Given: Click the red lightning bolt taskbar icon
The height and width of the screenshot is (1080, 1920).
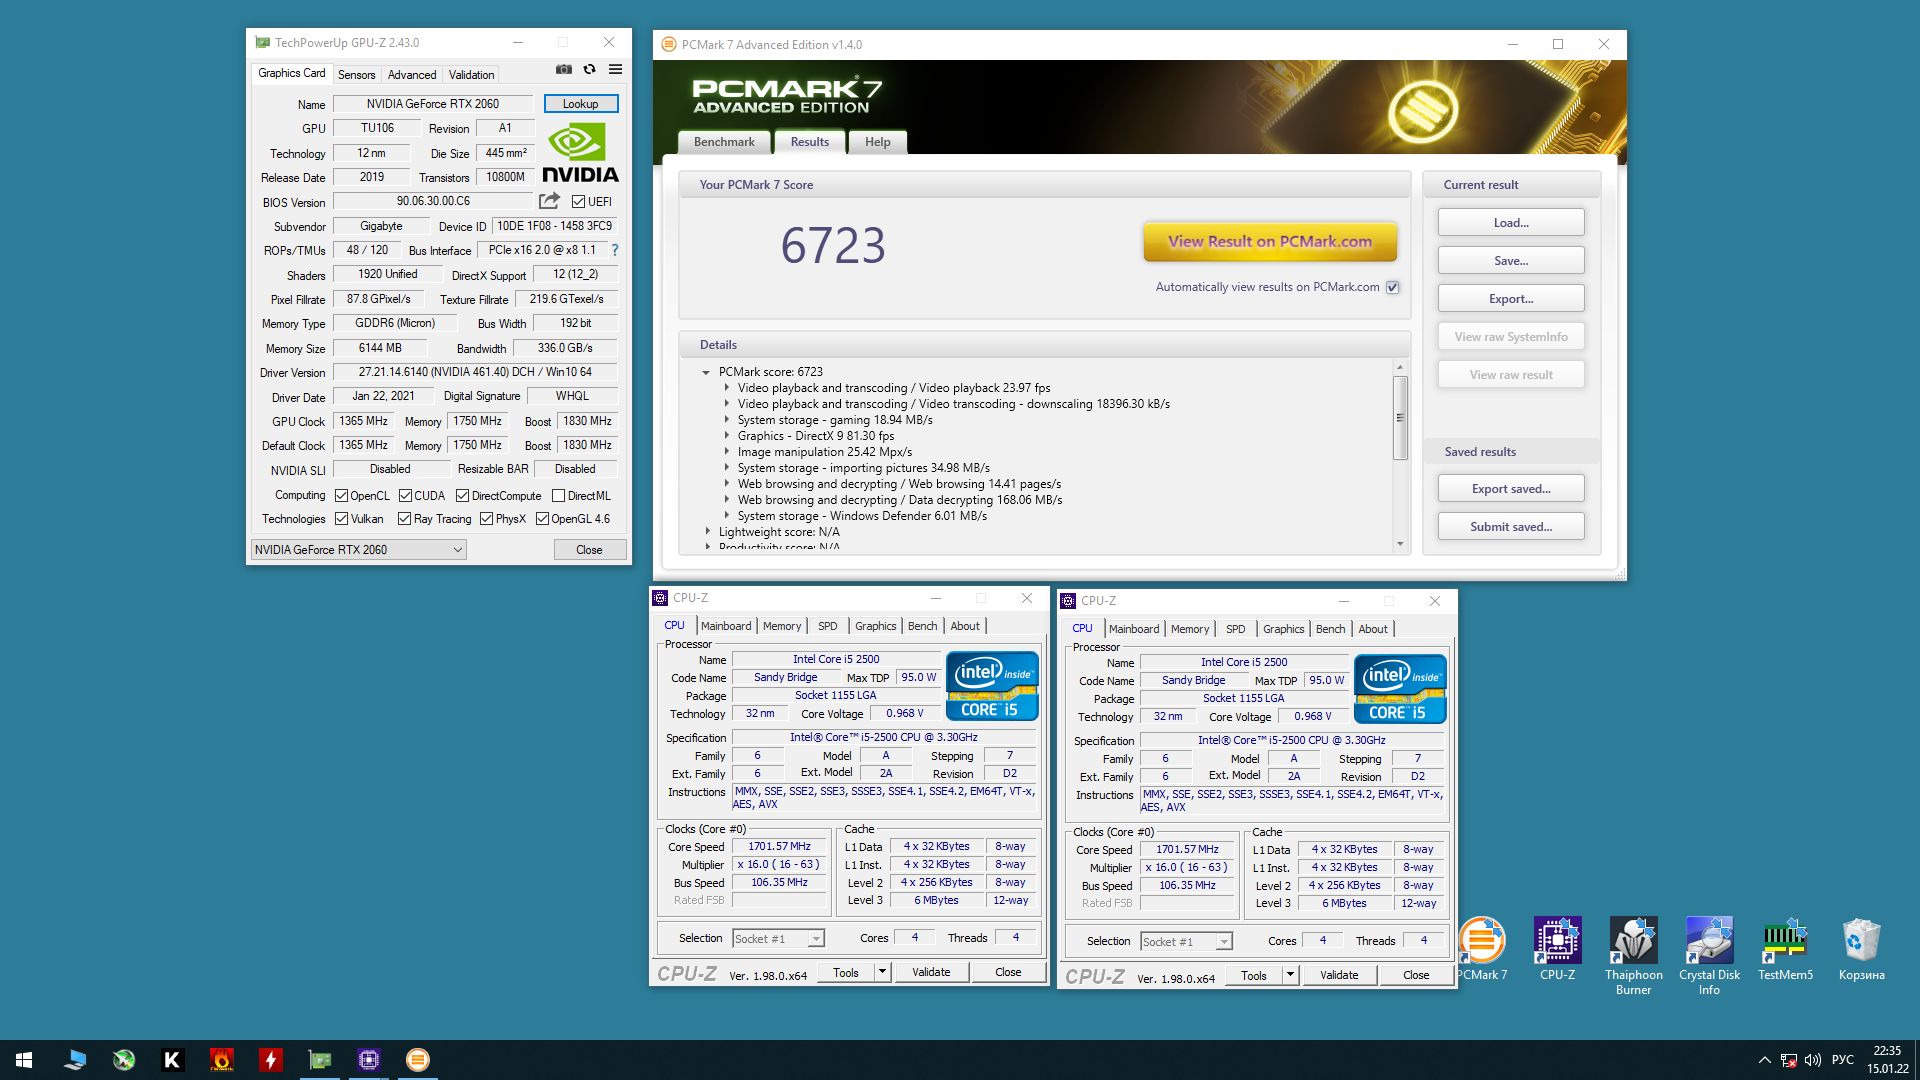Looking at the screenshot, I should point(270,1060).
